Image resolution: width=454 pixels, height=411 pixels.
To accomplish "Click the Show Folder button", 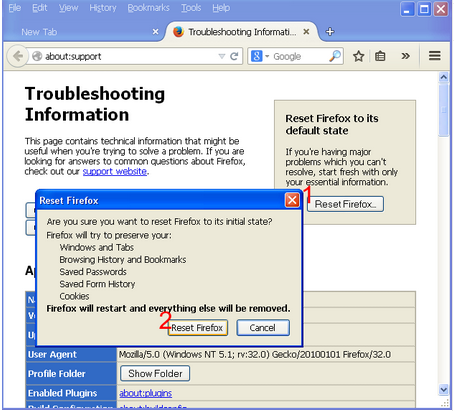I will click(x=155, y=373).
